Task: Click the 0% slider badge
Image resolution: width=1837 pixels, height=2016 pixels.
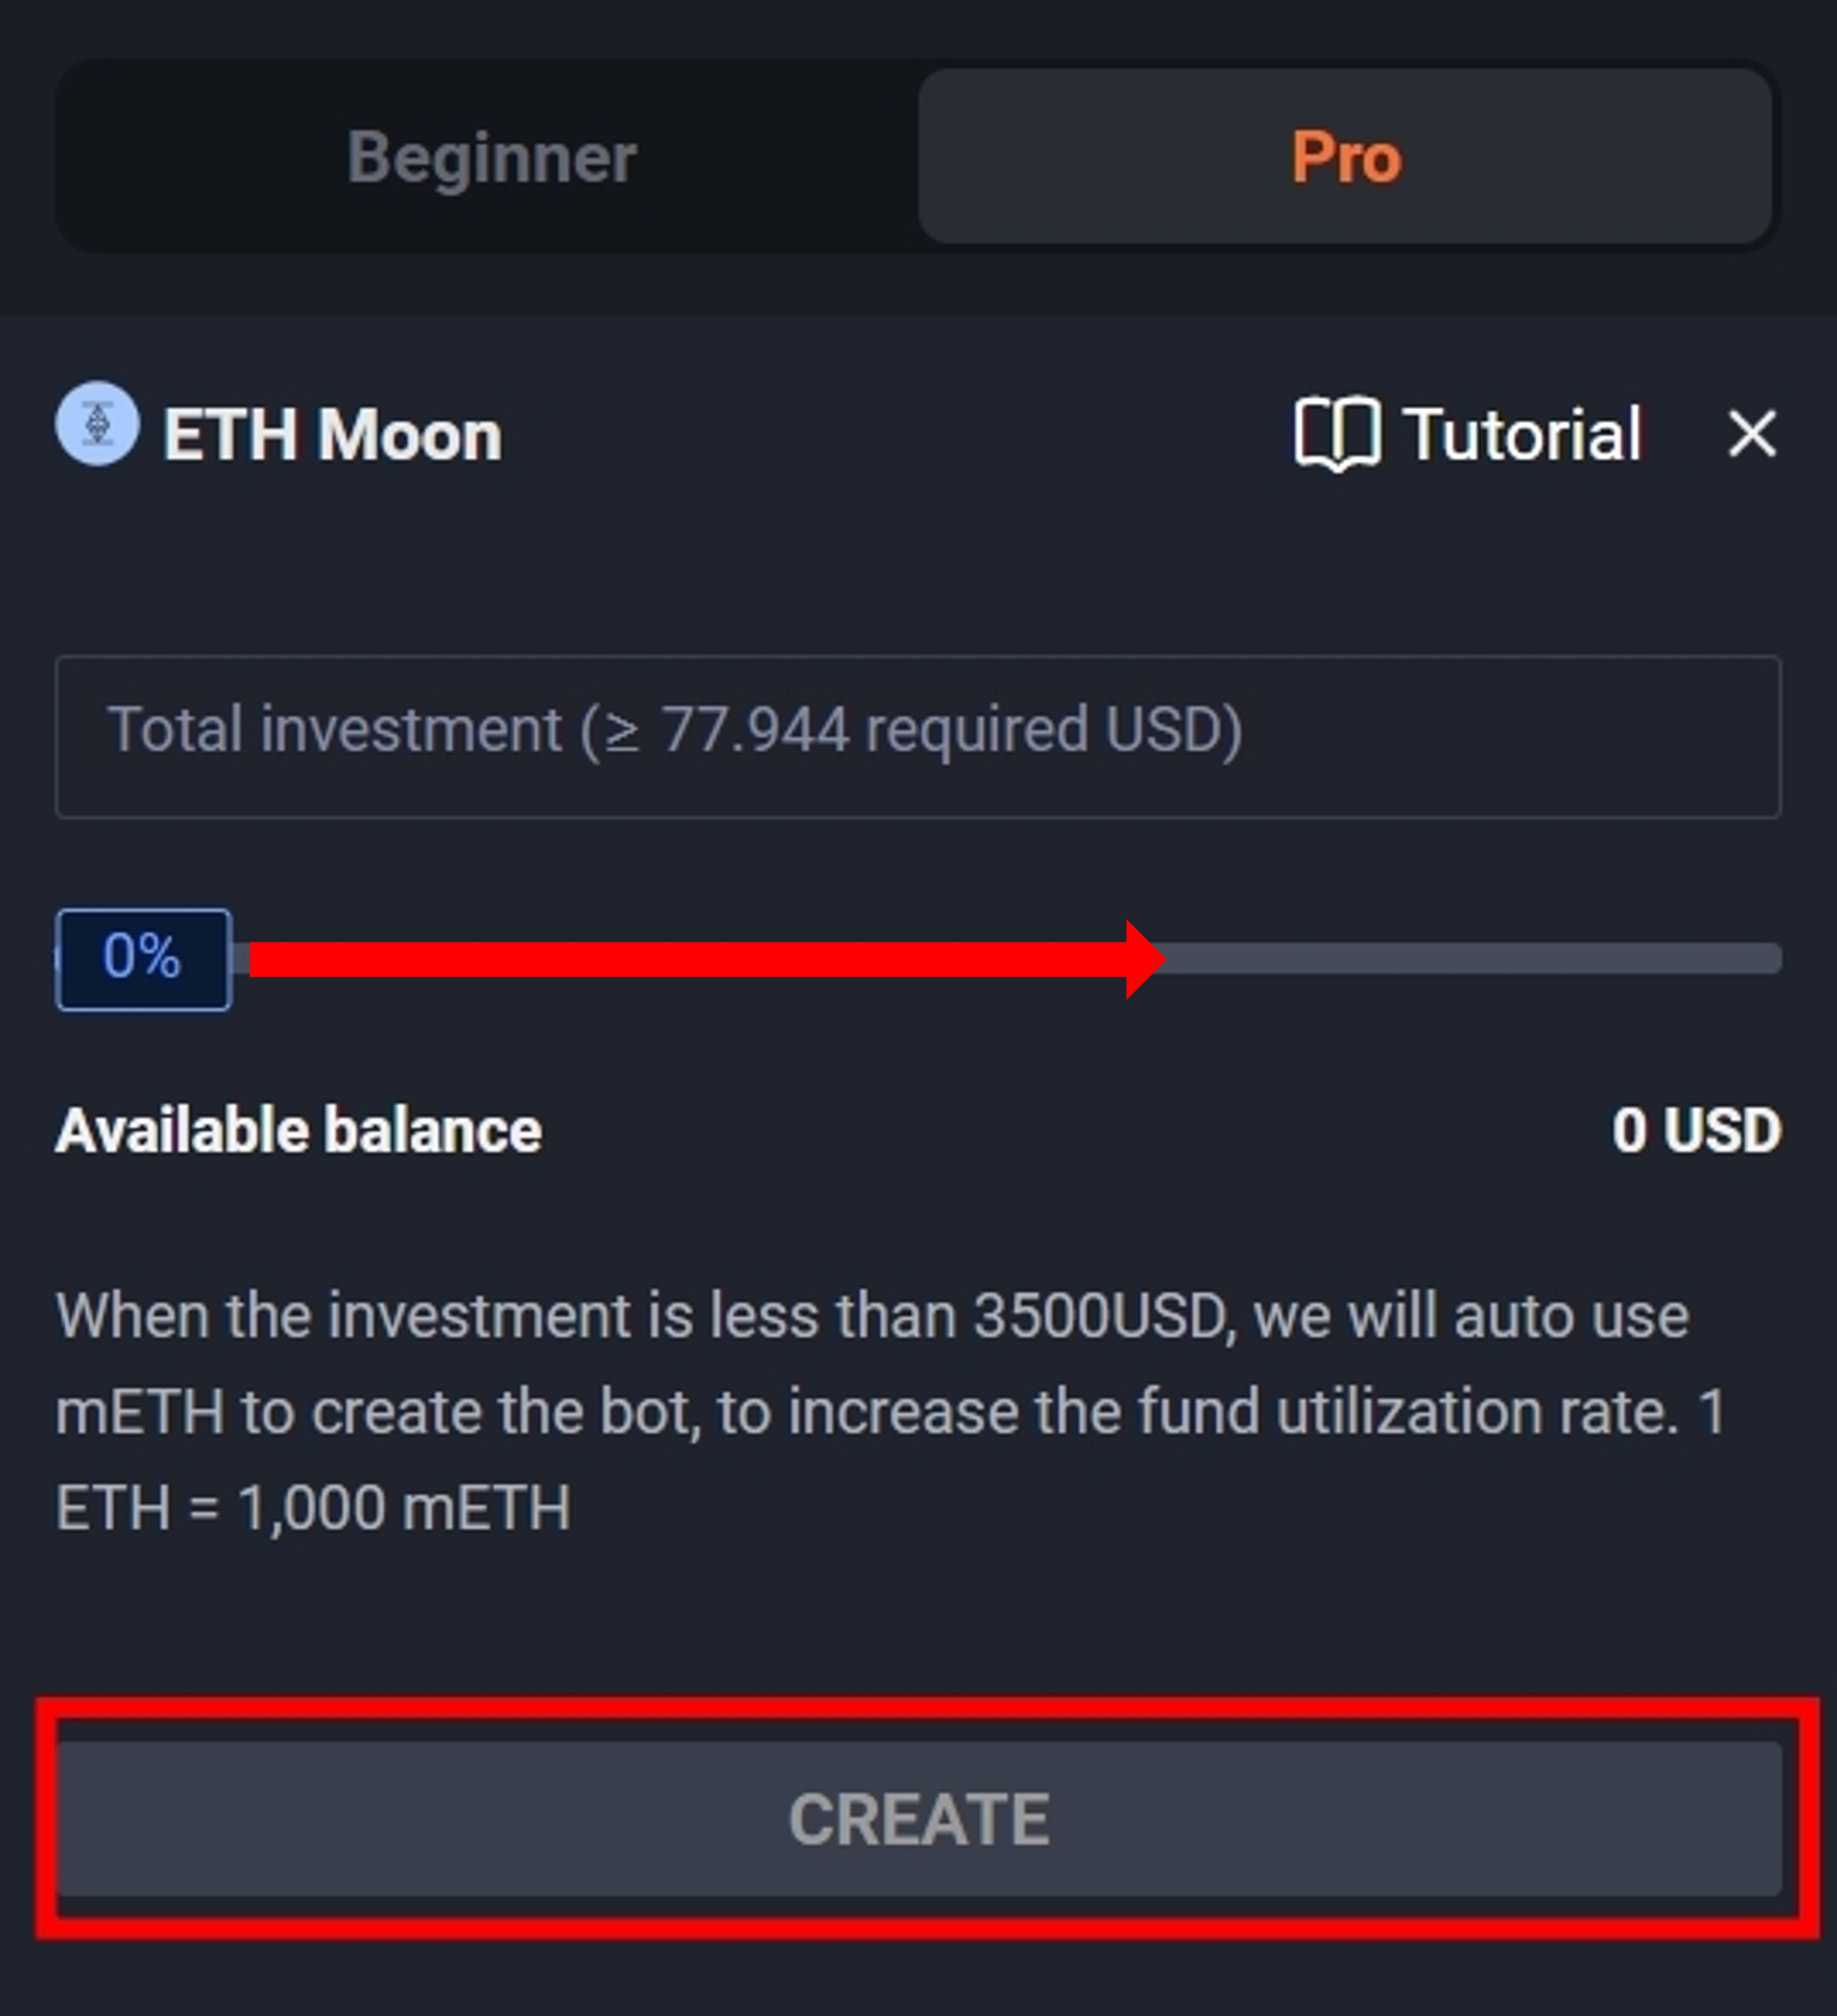Action: click(x=143, y=958)
